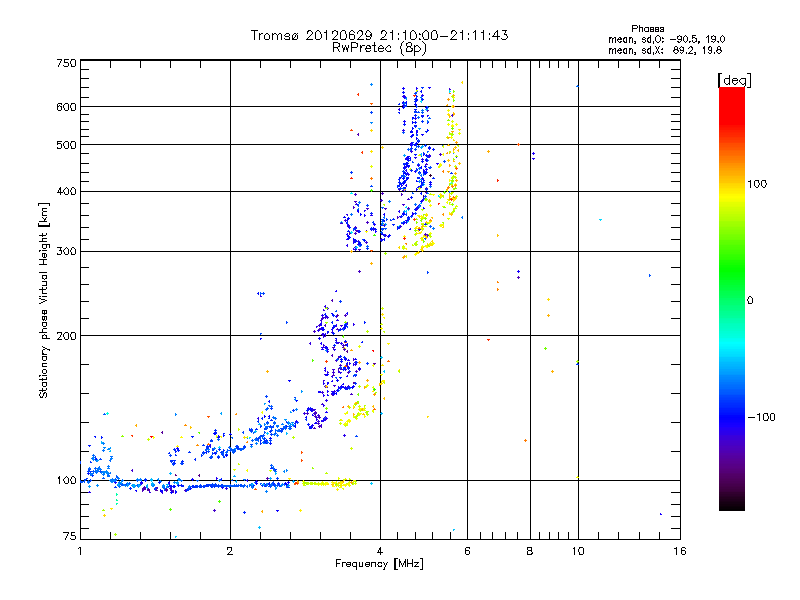Screen dimensions: 800x600
Task: Click the y-axis tick label '75'
Action: (70, 536)
